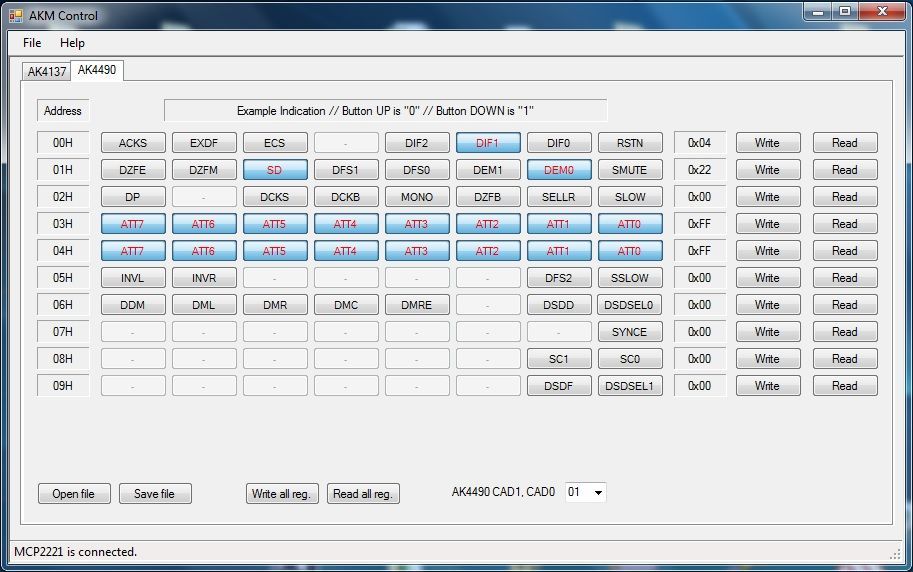Toggle the EXDF bit in register 00H

pyautogui.click(x=204, y=143)
